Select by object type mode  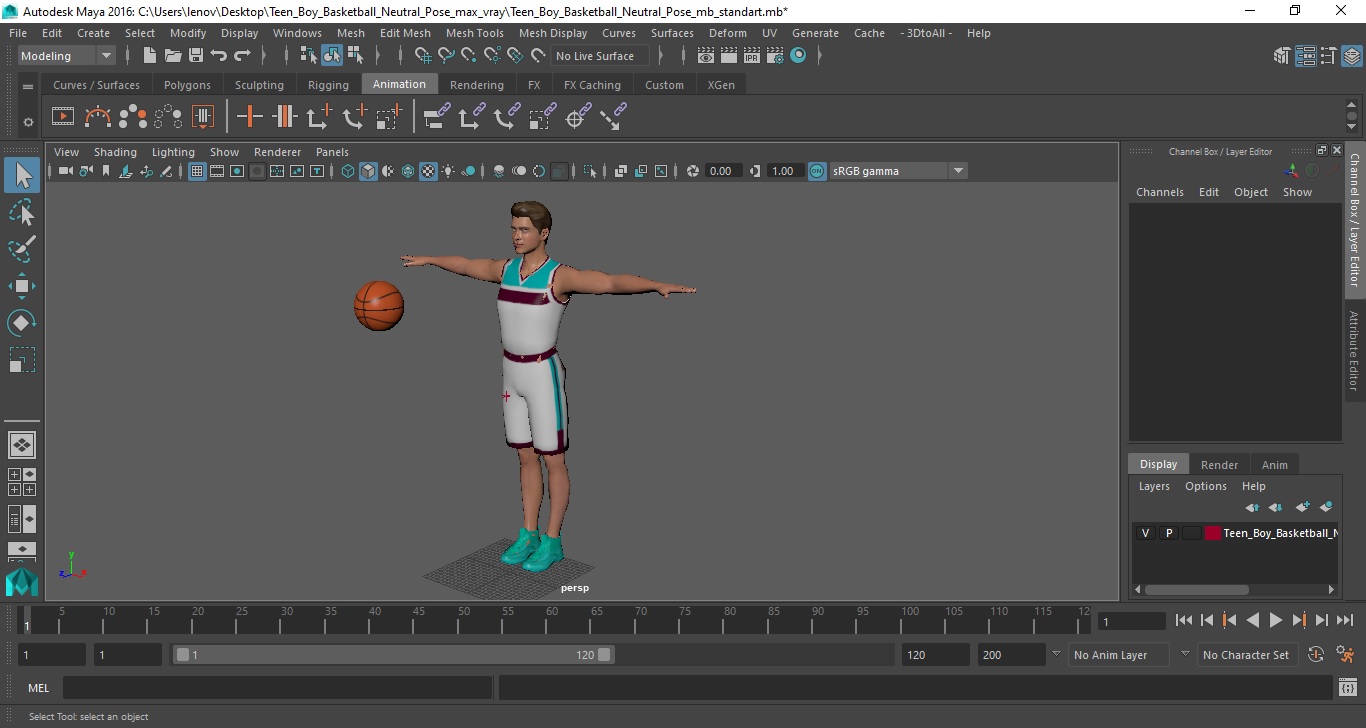(332, 56)
